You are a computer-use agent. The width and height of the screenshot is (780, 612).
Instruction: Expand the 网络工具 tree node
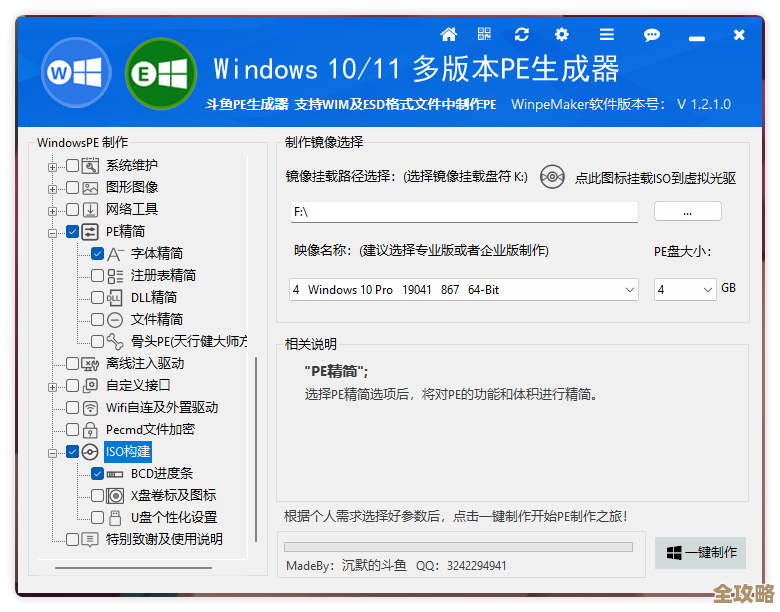click(52, 211)
